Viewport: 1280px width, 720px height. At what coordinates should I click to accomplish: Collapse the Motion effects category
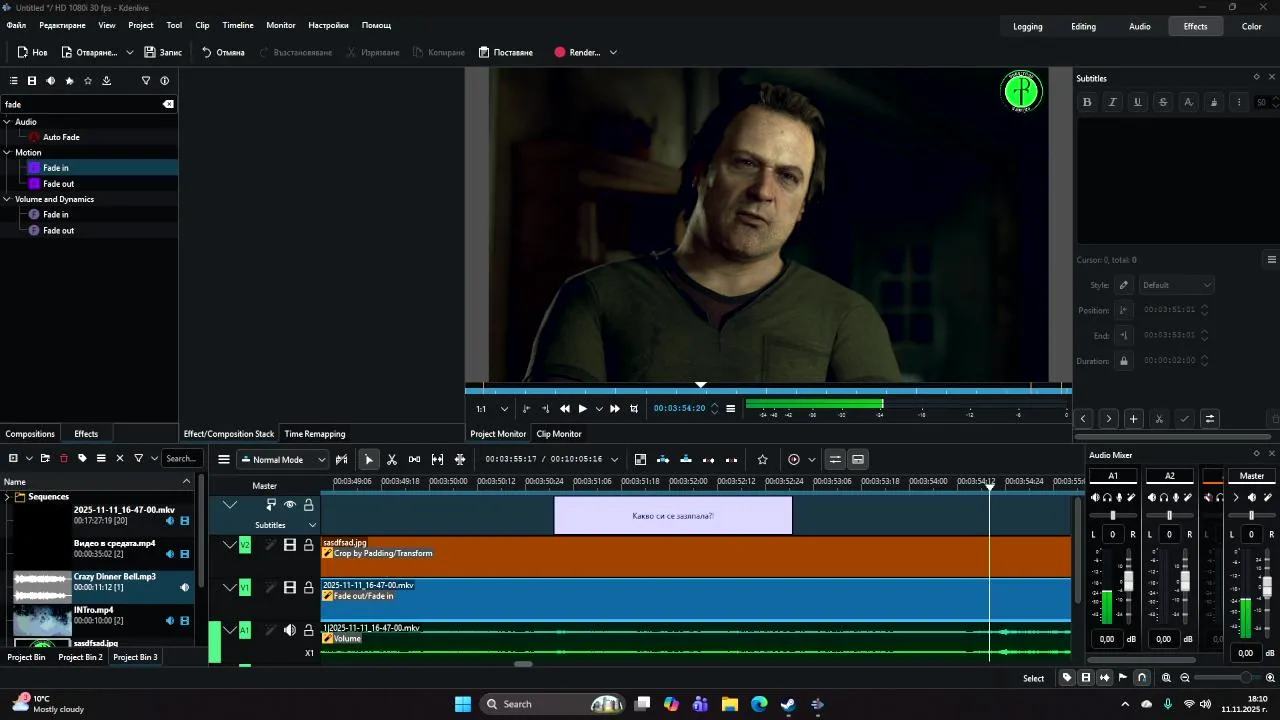point(7,153)
